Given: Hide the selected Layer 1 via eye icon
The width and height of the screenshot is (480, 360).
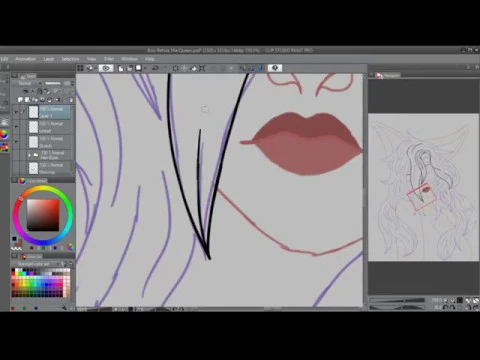Looking at the screenshot, I should tap(16, 112).
